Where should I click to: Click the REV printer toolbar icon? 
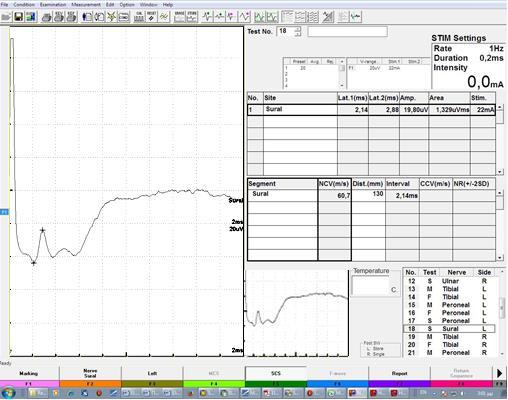pyautogui.click(x=59, y=17)
